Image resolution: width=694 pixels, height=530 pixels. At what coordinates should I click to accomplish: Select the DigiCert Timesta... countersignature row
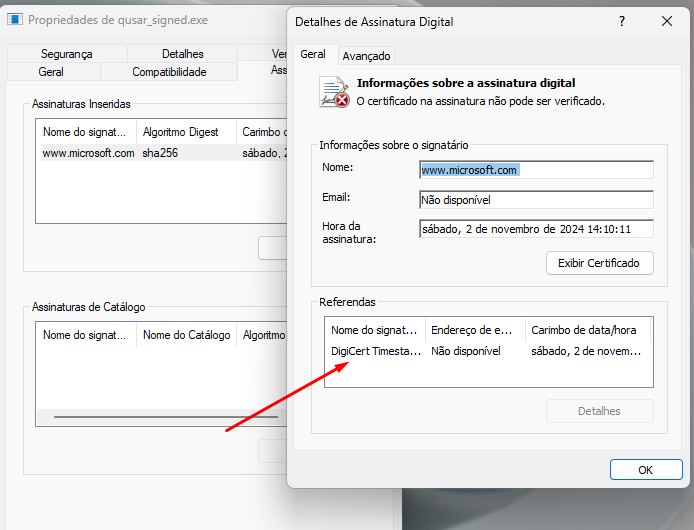(488, 351)
